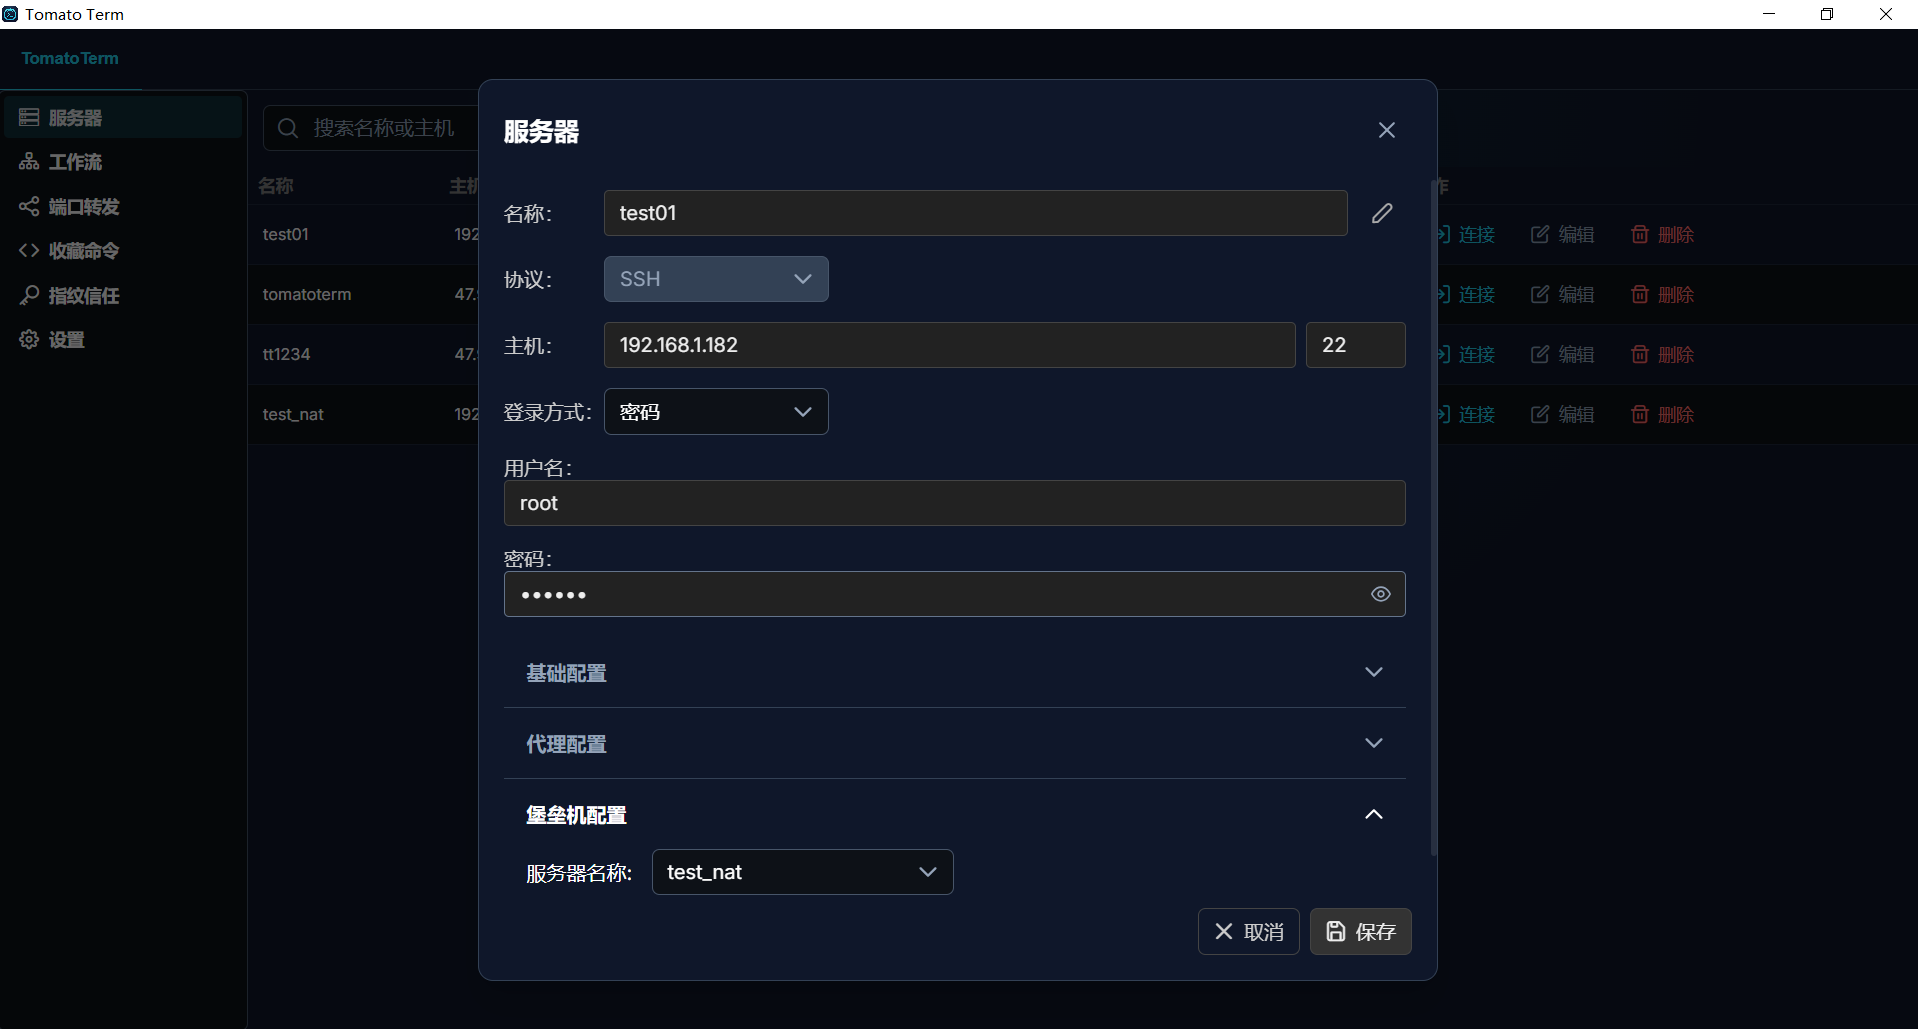Viewport: 1918px width, 1029px height.
Task: Expand the 基础配置 section
Action: click(954, 673)
